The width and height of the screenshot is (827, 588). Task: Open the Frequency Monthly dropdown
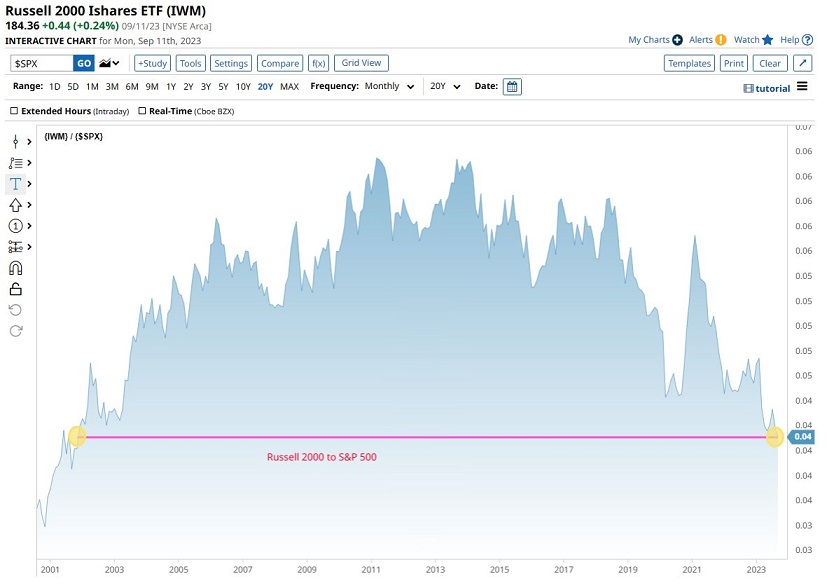pyautogui.click(x=390, y=87)
